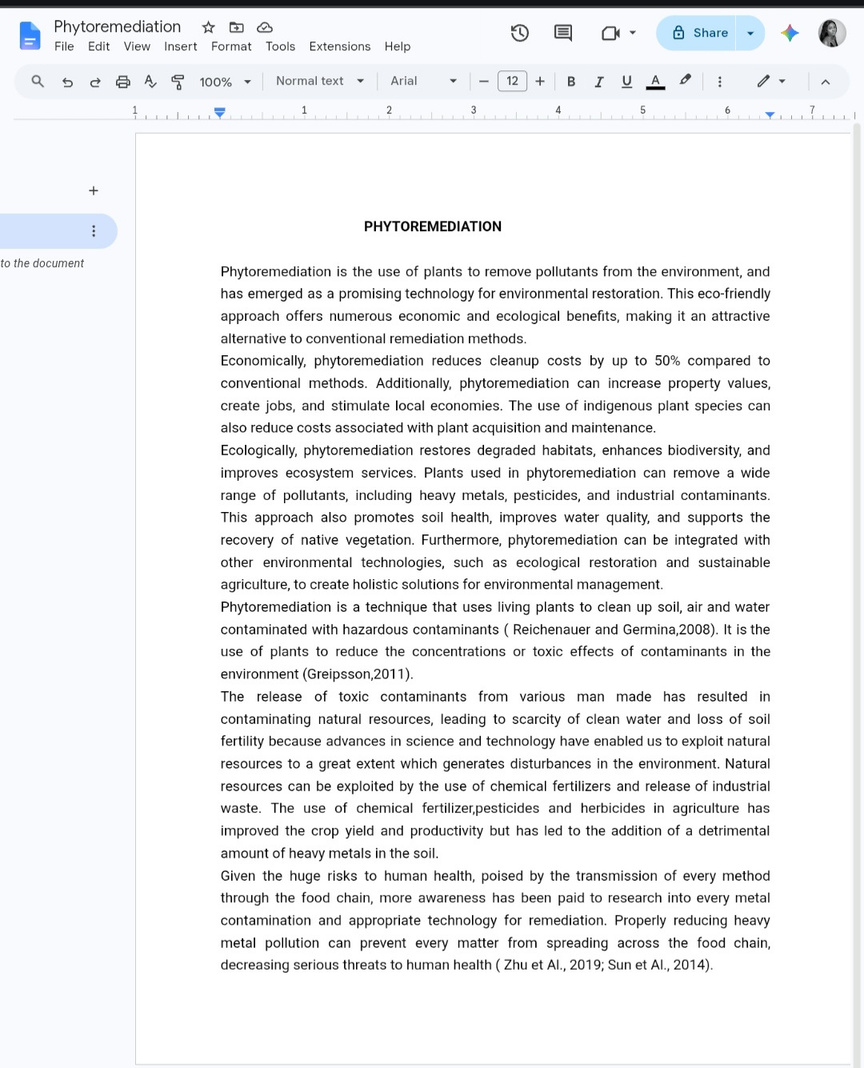Increase font size with plus button

point(540,82)
